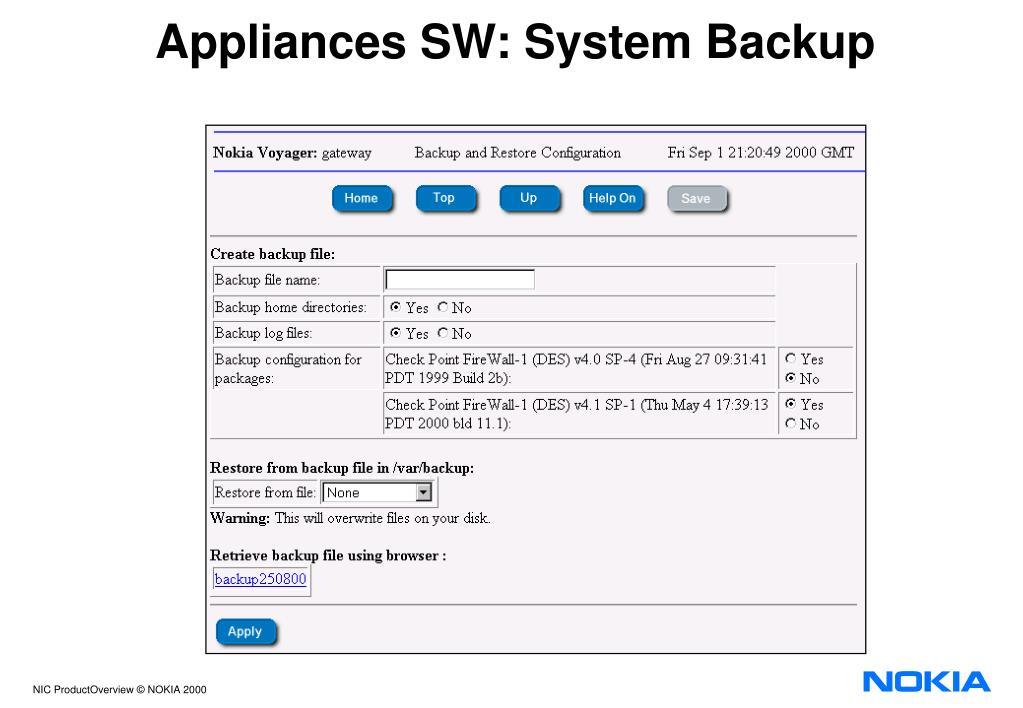The image size is (1023, 708).
Task: Click the 'Restore from file:' label
Action: (265, 492)
